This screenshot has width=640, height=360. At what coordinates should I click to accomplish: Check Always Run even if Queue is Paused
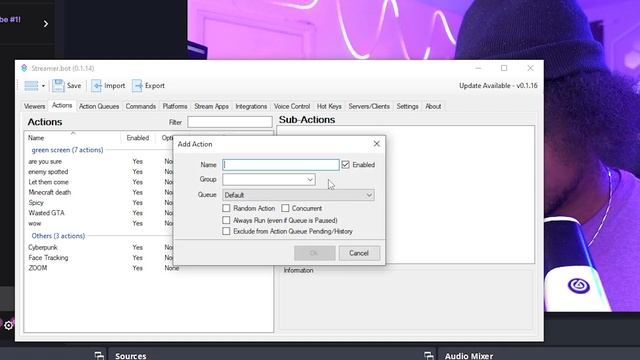[226, 220]
